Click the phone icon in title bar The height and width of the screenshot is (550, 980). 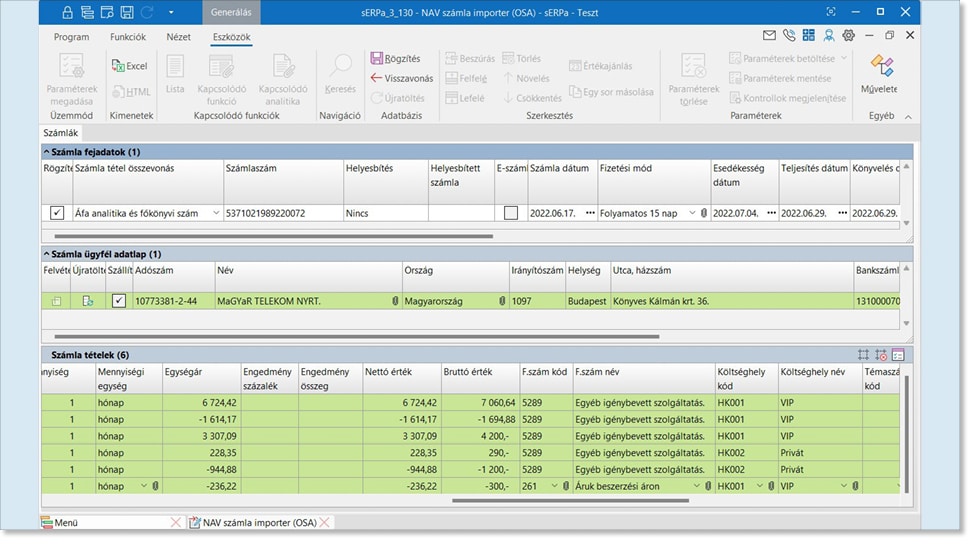pyautogui.click(x=789, y=36)
